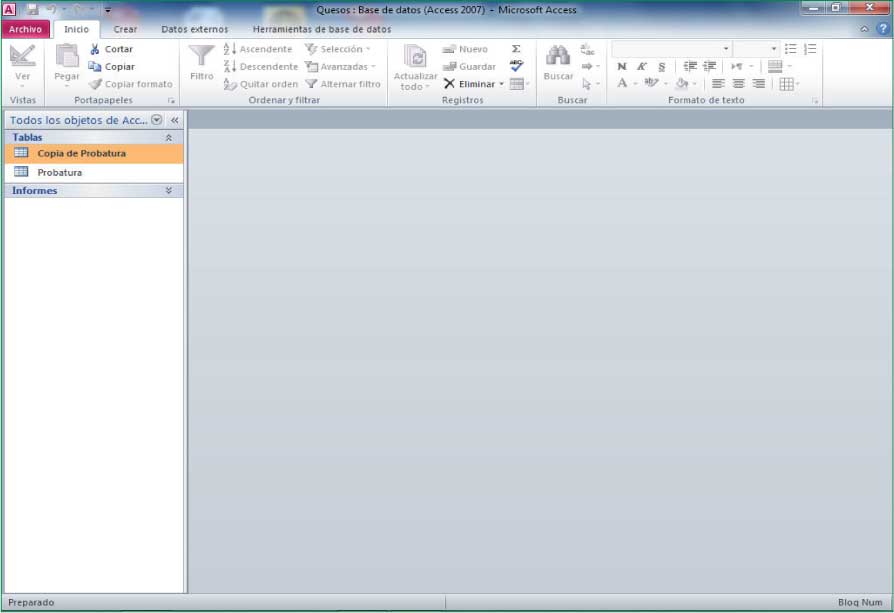Open the Ver view icon
The height and width of the screenshot is (613, 894).
click(22, 56)
